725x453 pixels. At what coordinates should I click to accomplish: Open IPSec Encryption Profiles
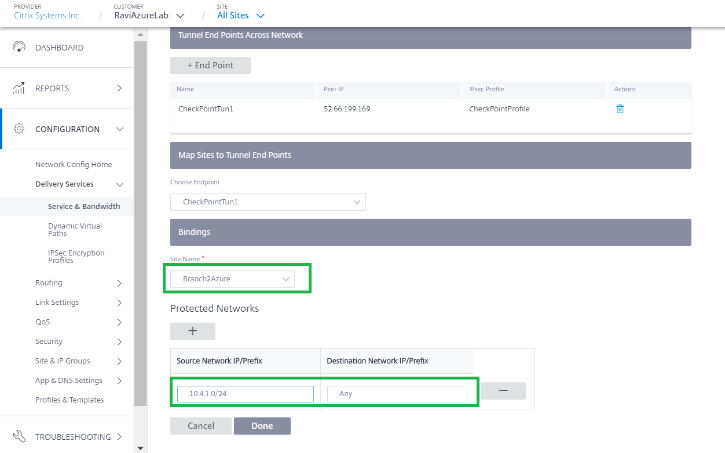[76, 256]
